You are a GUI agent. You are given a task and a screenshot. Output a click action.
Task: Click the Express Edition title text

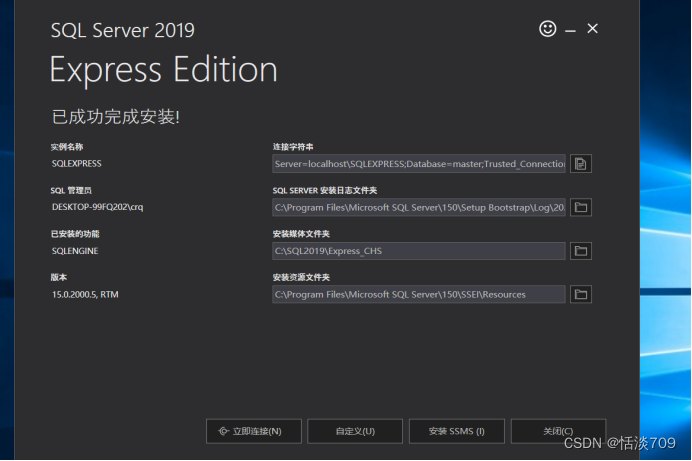(164, 70)
